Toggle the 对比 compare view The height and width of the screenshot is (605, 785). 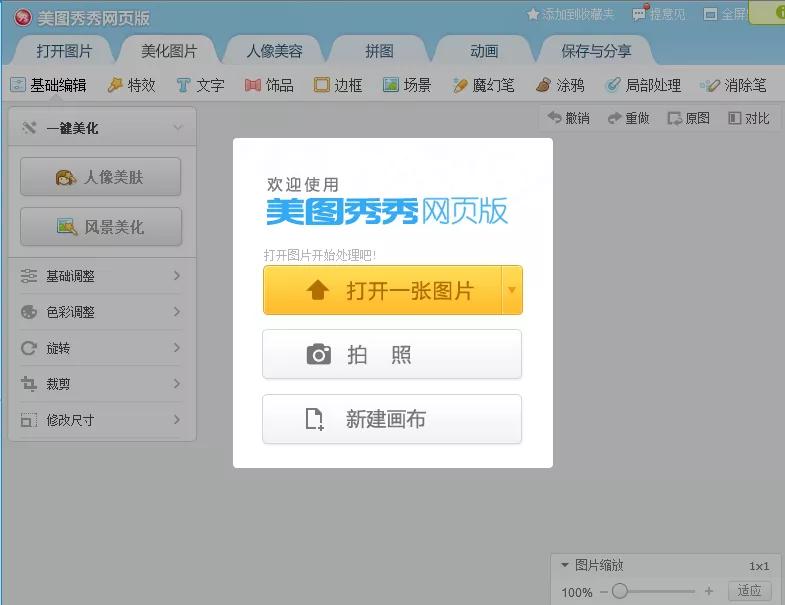(749, 118)
